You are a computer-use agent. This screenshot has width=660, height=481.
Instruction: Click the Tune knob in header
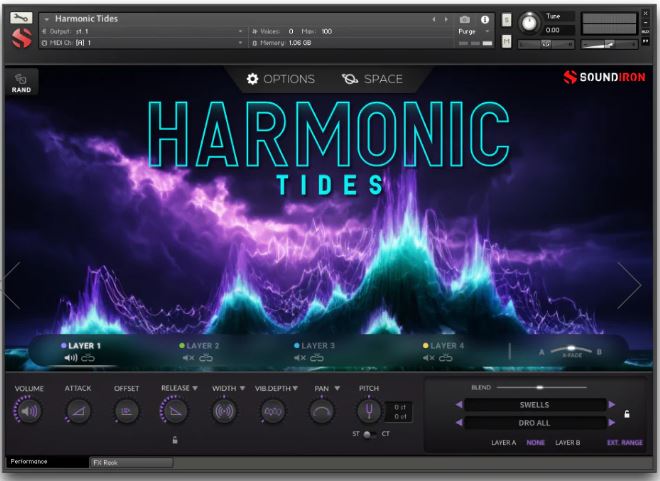click(529, 23)
